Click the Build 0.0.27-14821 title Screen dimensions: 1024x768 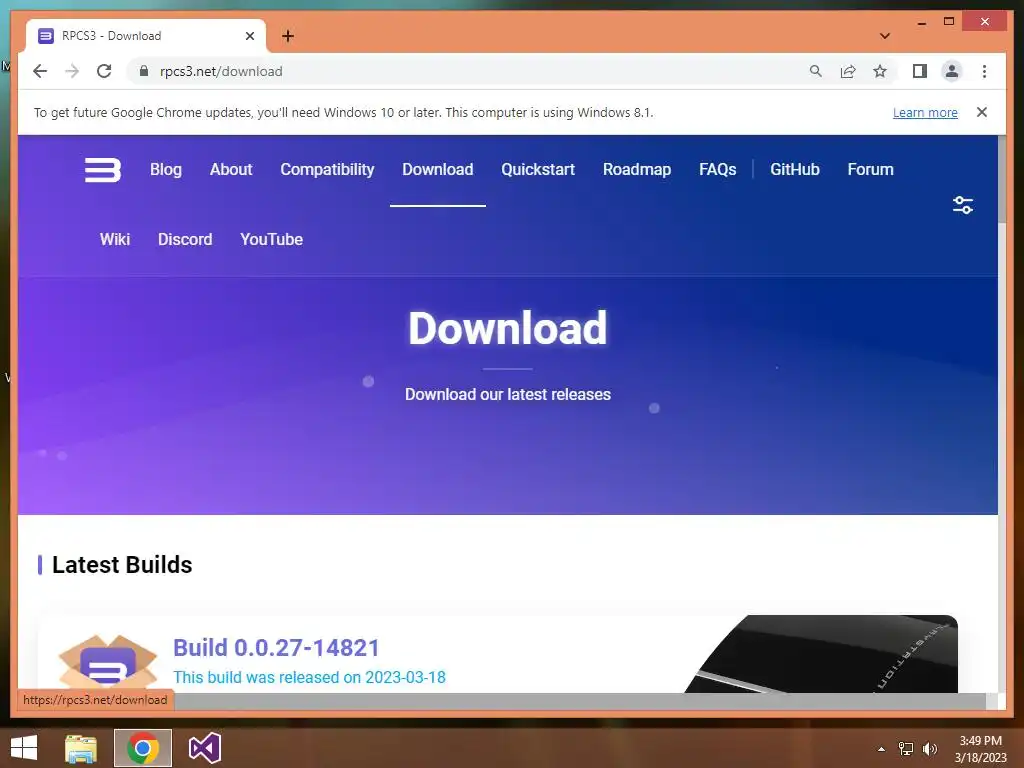click(x=276, y=648)
